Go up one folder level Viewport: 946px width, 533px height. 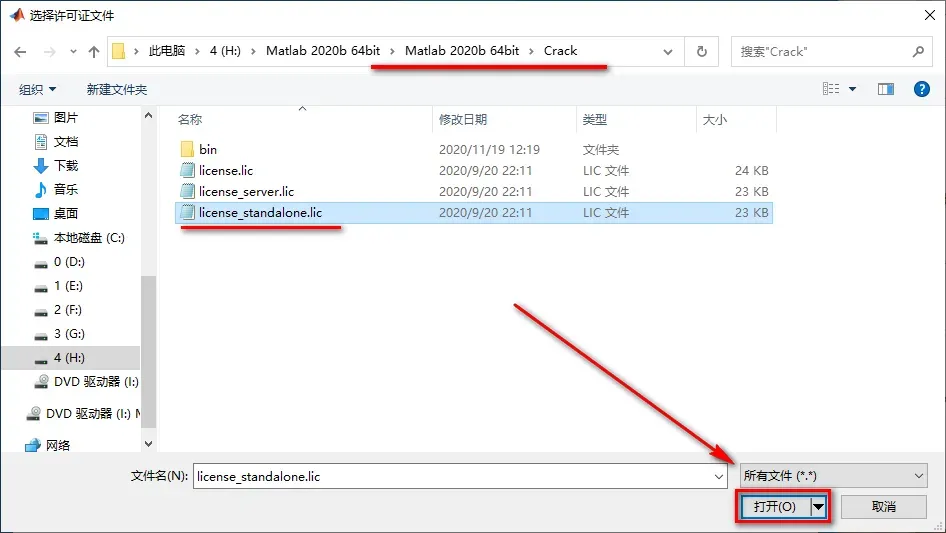[x=94, y=52]
